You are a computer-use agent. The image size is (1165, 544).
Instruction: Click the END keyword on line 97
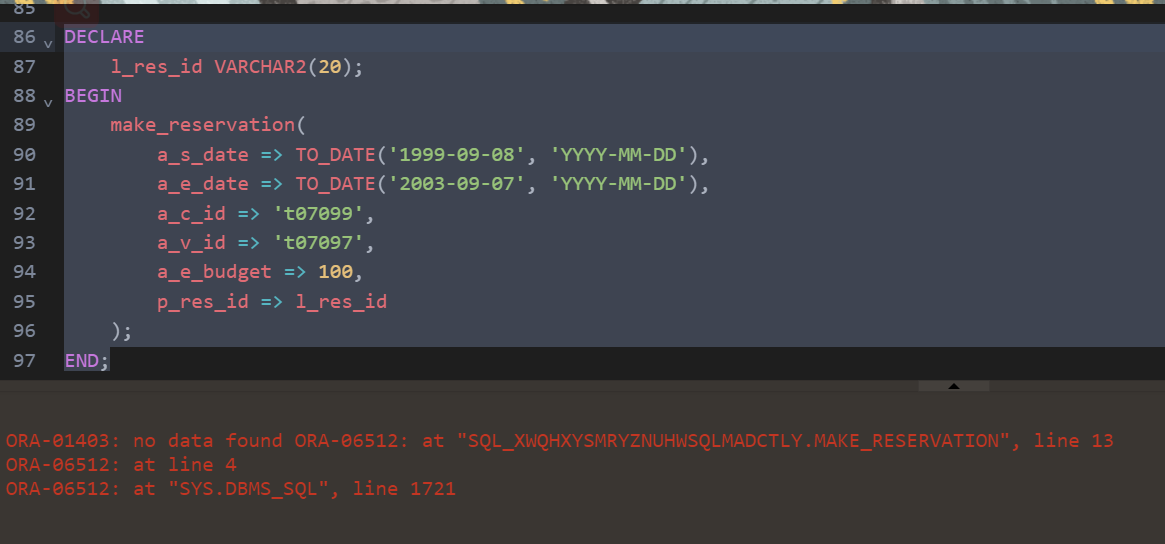(x=82, y=360)
